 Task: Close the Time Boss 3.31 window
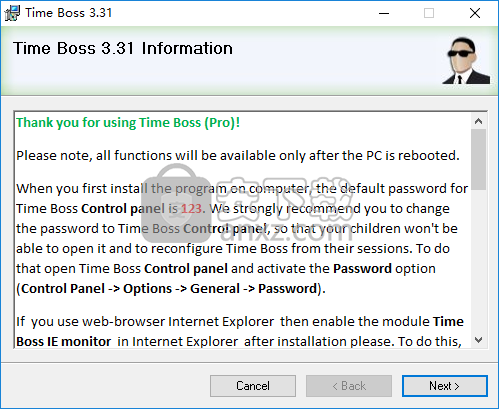point(475,13)
